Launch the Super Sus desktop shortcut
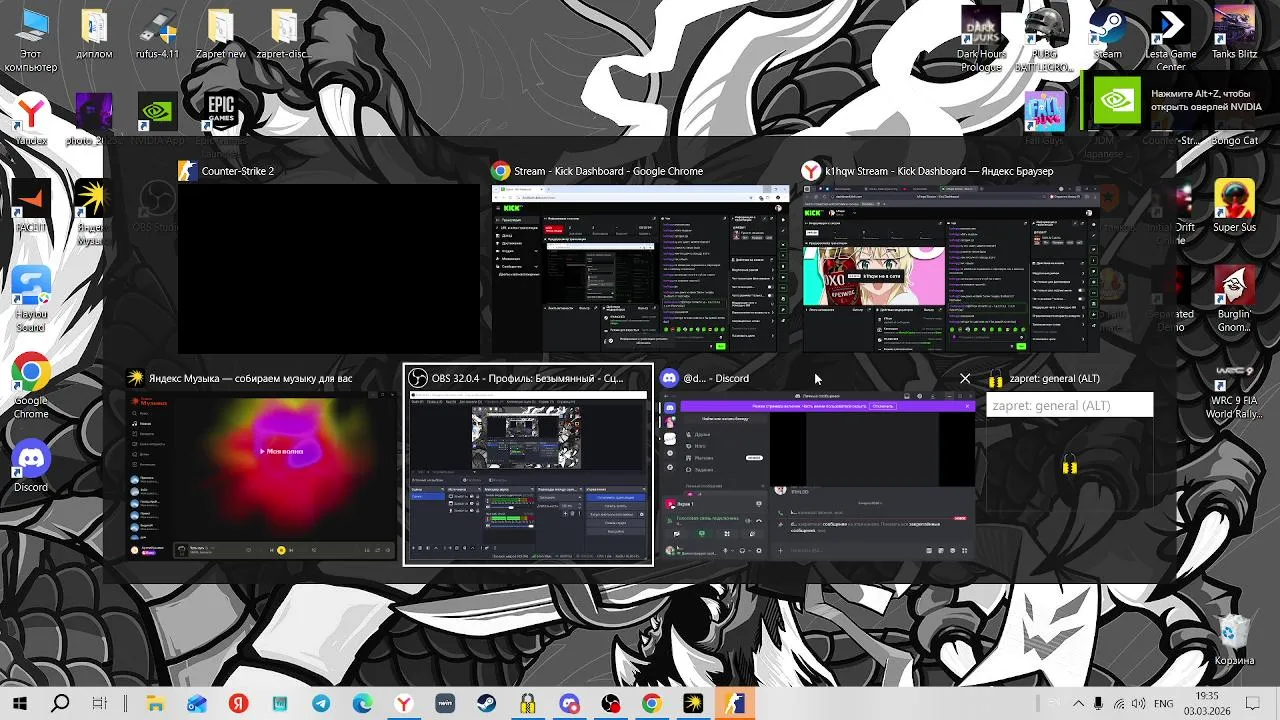1280x720 pixels. click(1235, 207)
